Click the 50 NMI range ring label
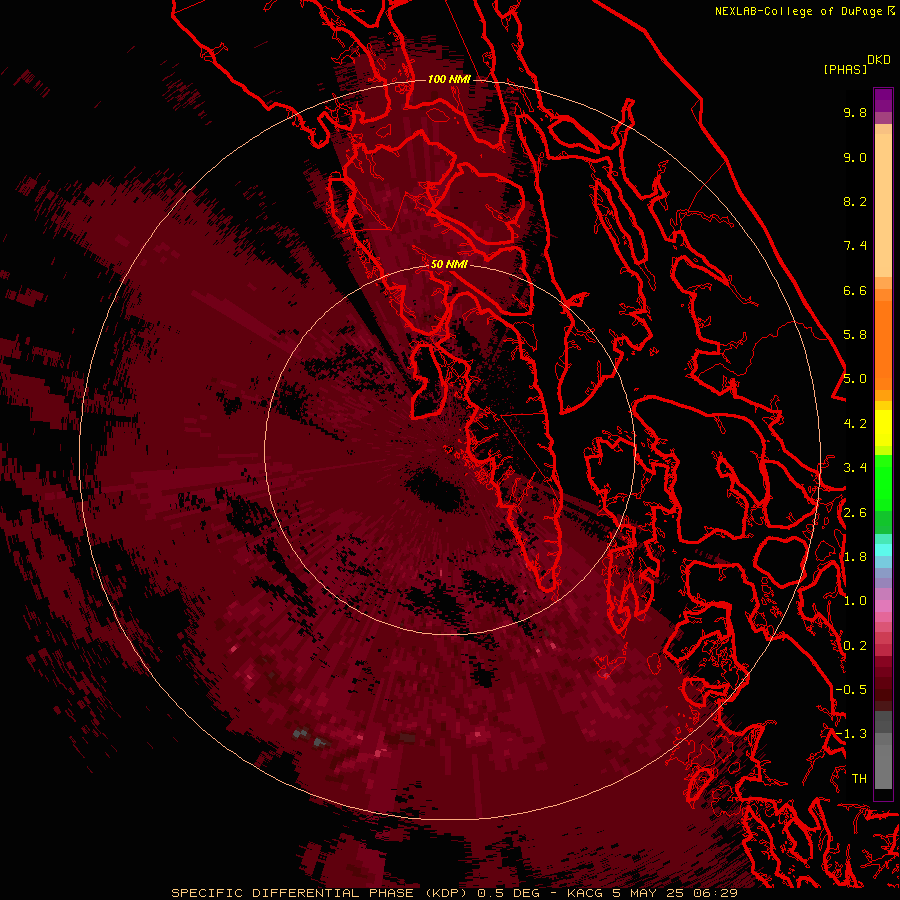 449,264
